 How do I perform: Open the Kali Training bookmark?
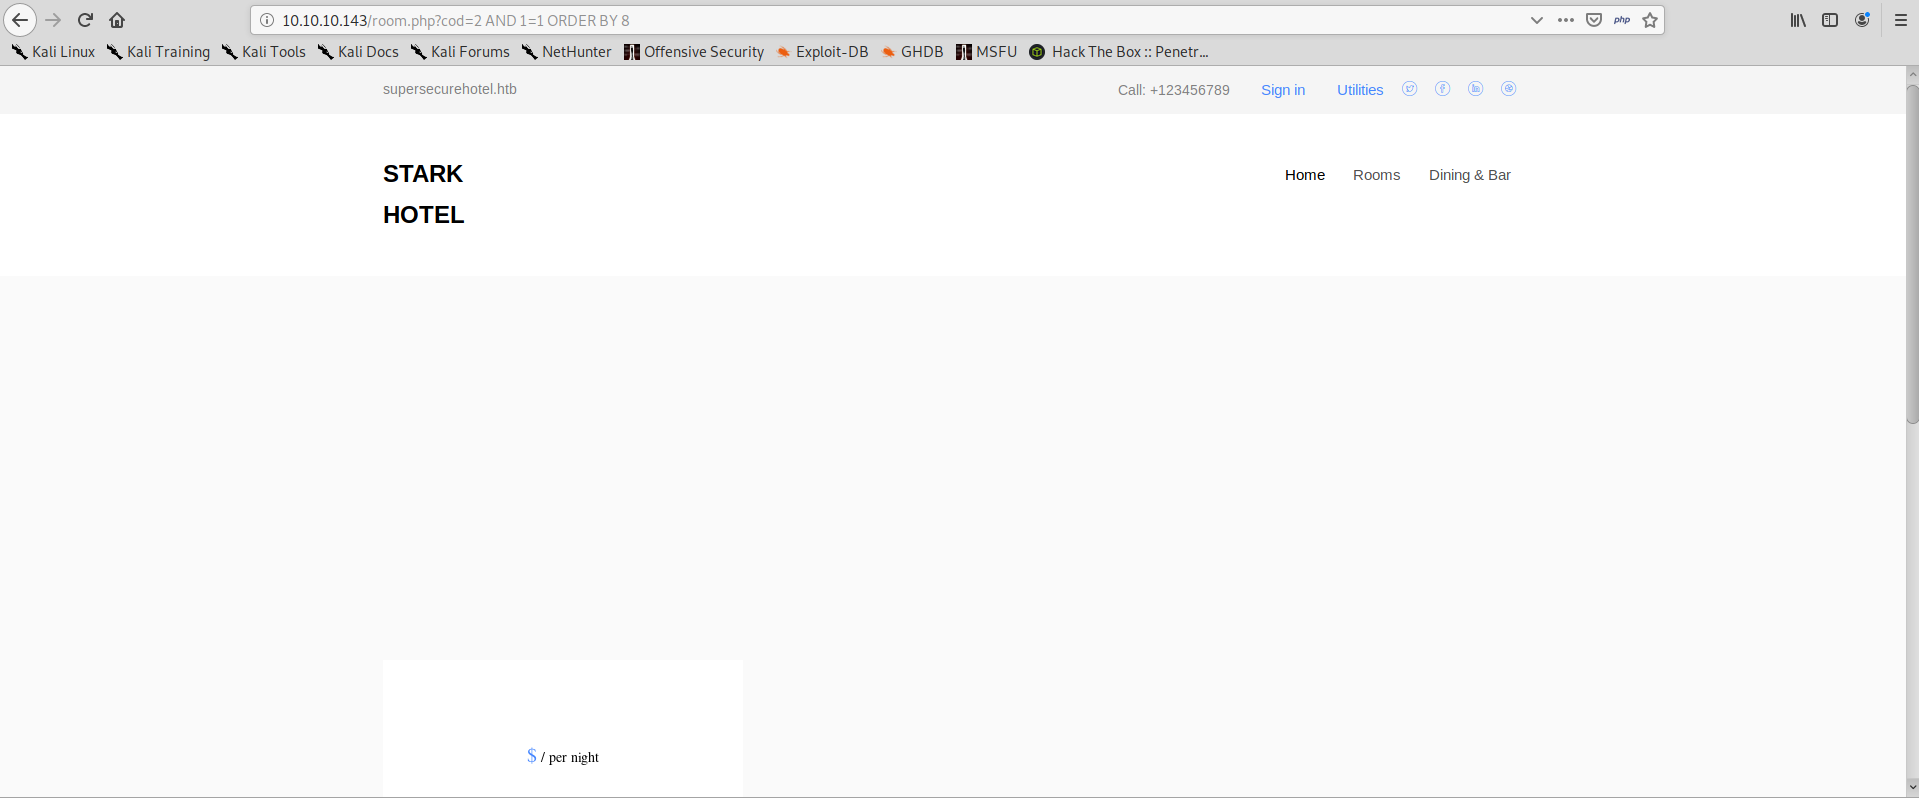pyautogui.click(x=159, y=52)
